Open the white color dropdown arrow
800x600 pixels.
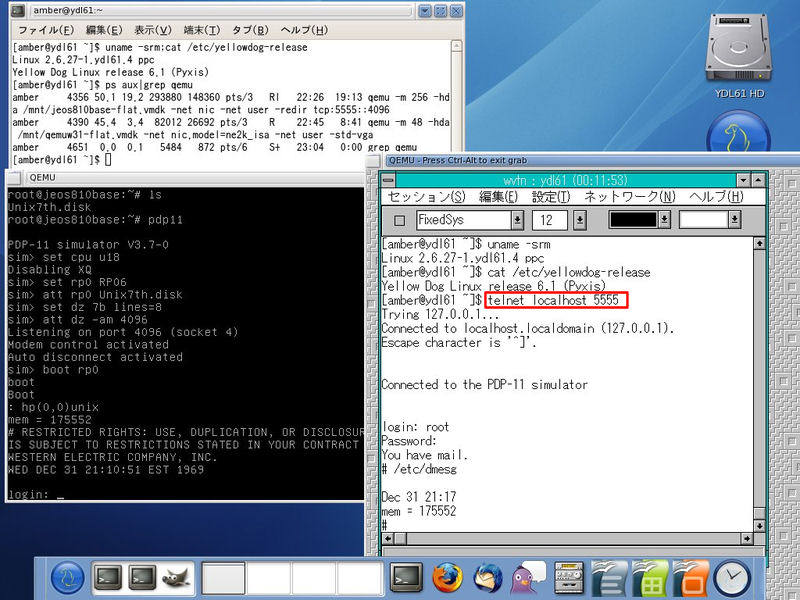coord(735,220)
